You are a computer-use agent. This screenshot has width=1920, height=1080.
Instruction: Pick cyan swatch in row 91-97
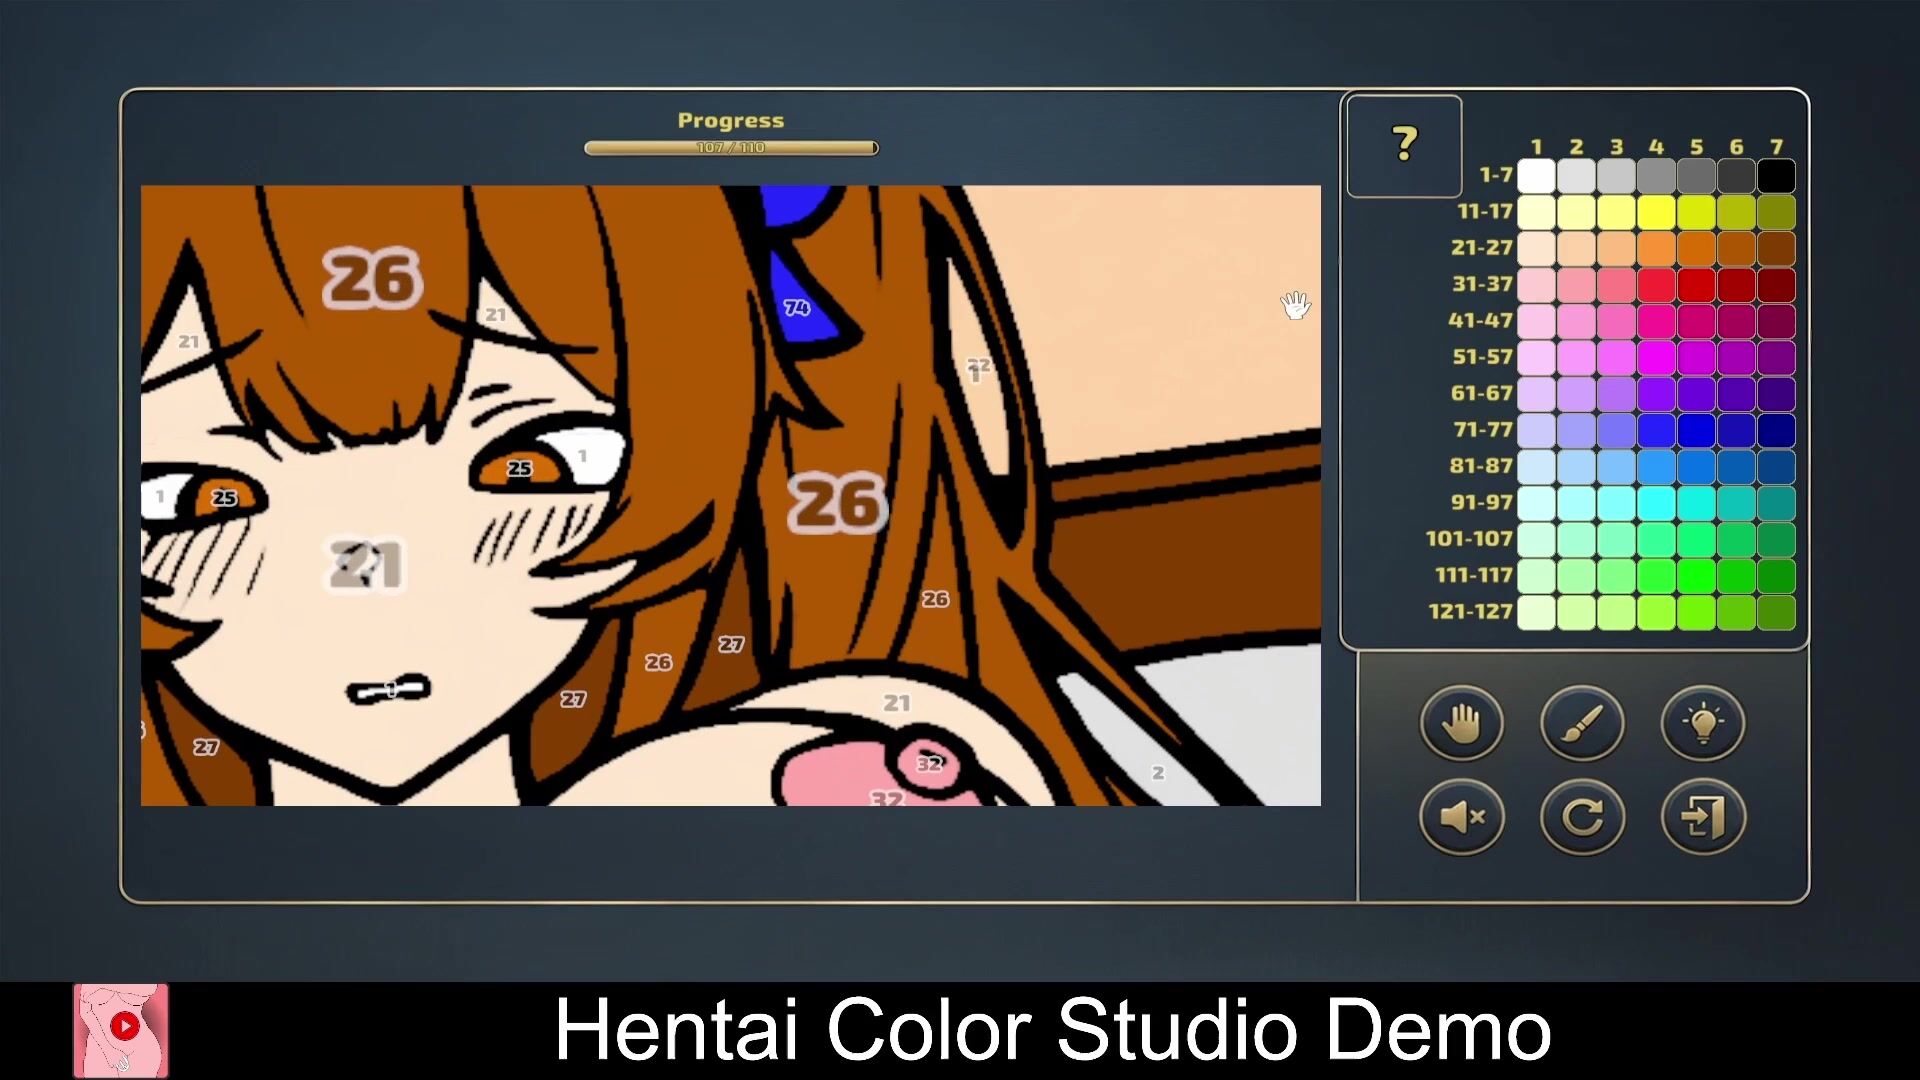click(x=1656, y=503)
